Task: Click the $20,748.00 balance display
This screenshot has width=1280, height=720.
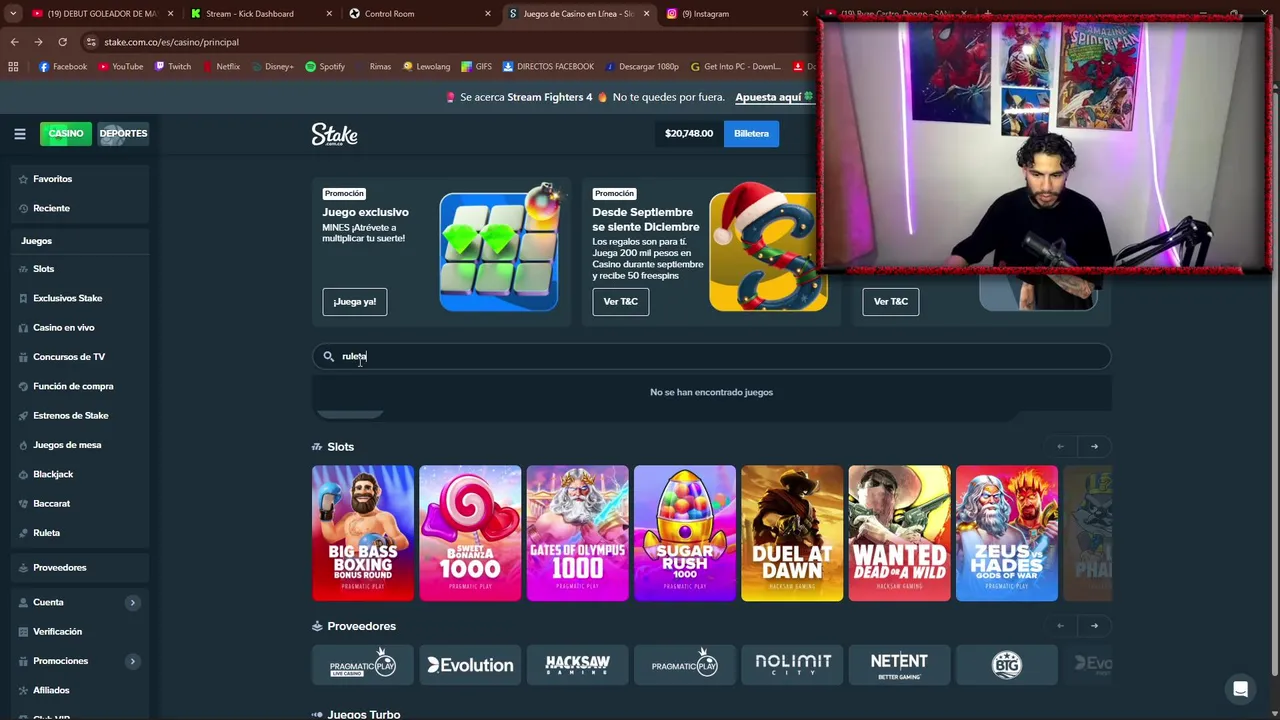Action: click(689, 133)
